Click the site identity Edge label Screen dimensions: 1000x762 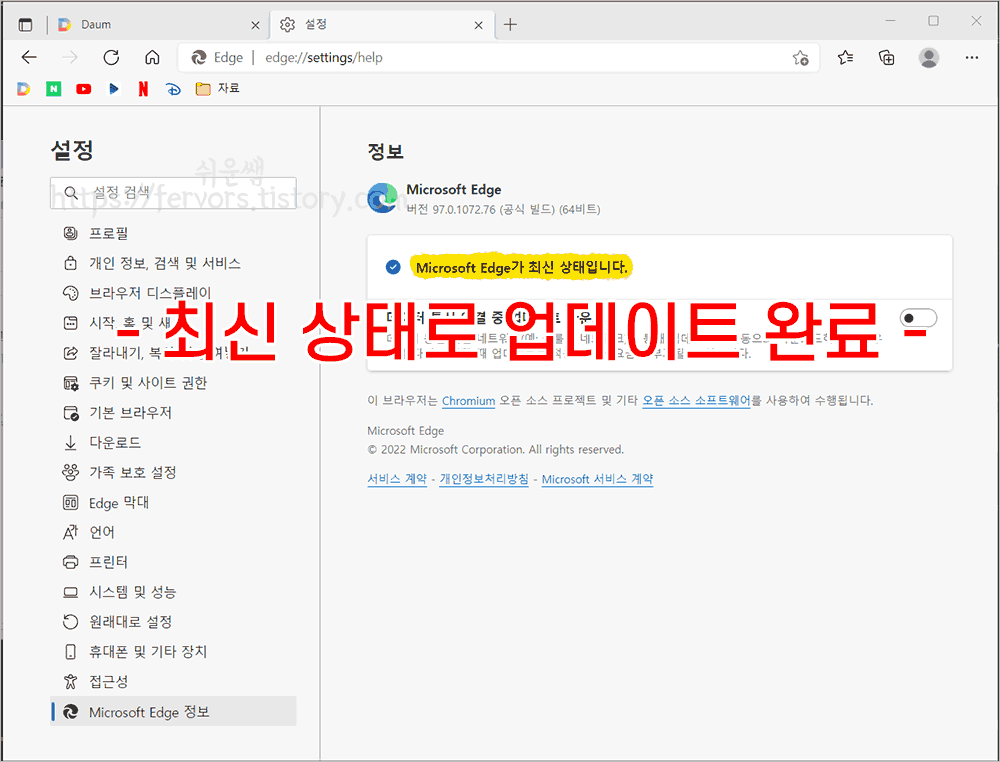click(217, 57)
